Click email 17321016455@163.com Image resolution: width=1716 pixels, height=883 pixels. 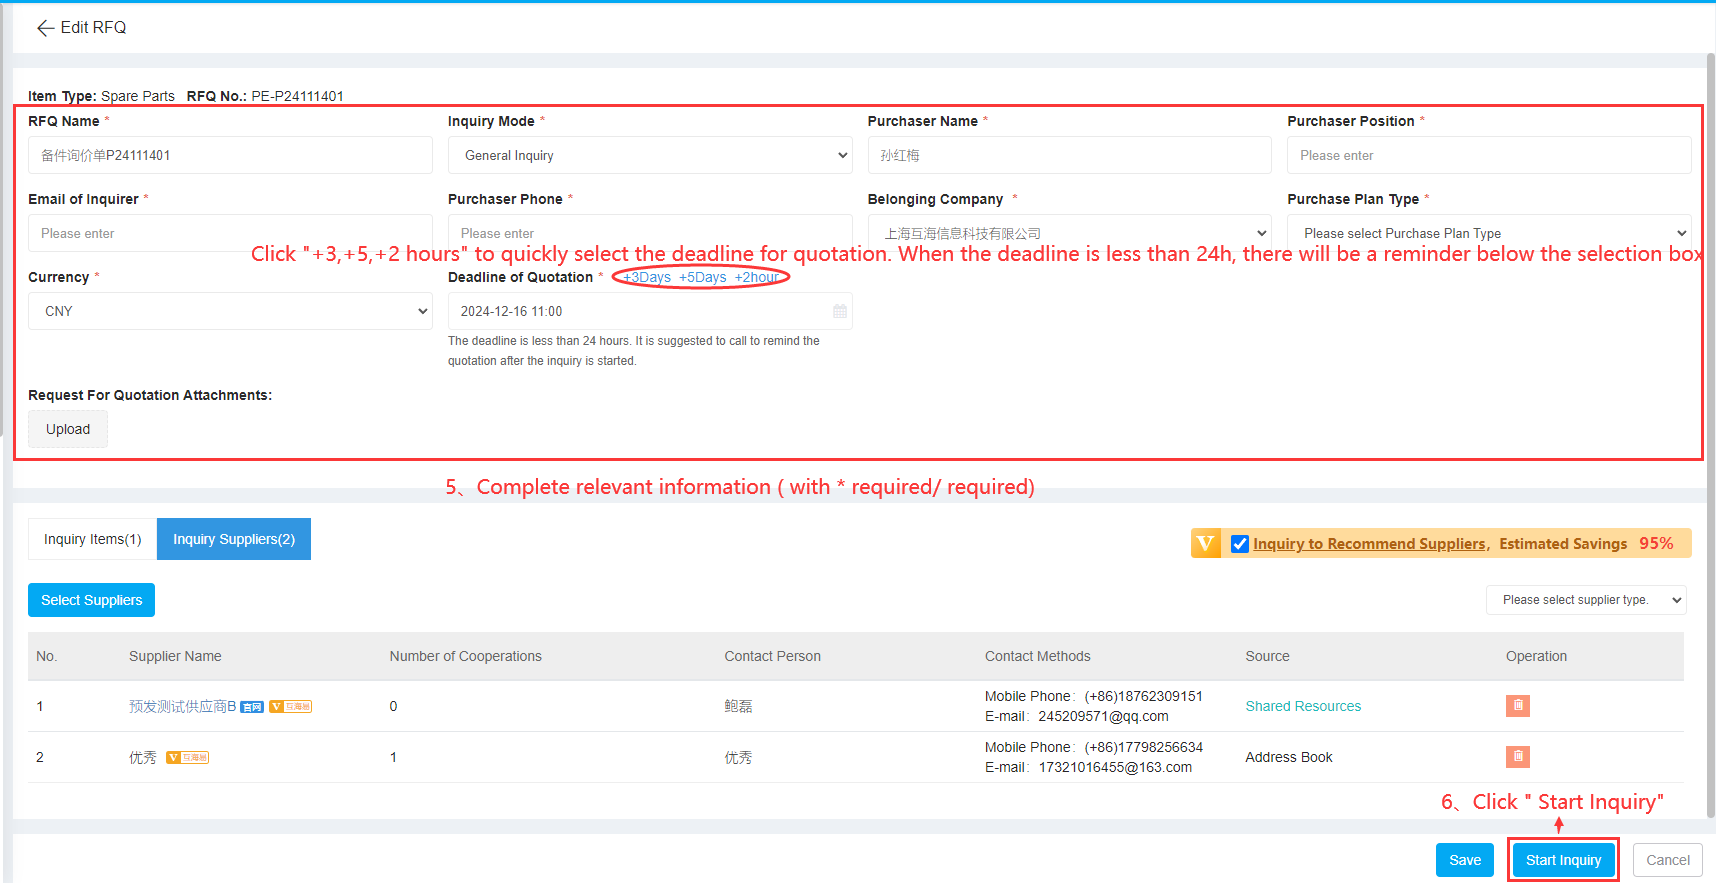pyautogui.click(x=1115, y=767)
